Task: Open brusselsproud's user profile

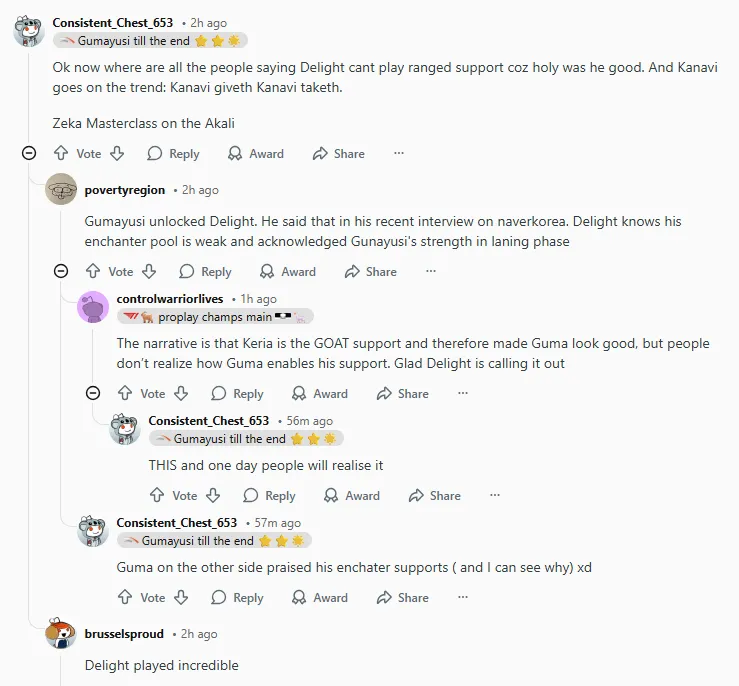Action: 124,634
